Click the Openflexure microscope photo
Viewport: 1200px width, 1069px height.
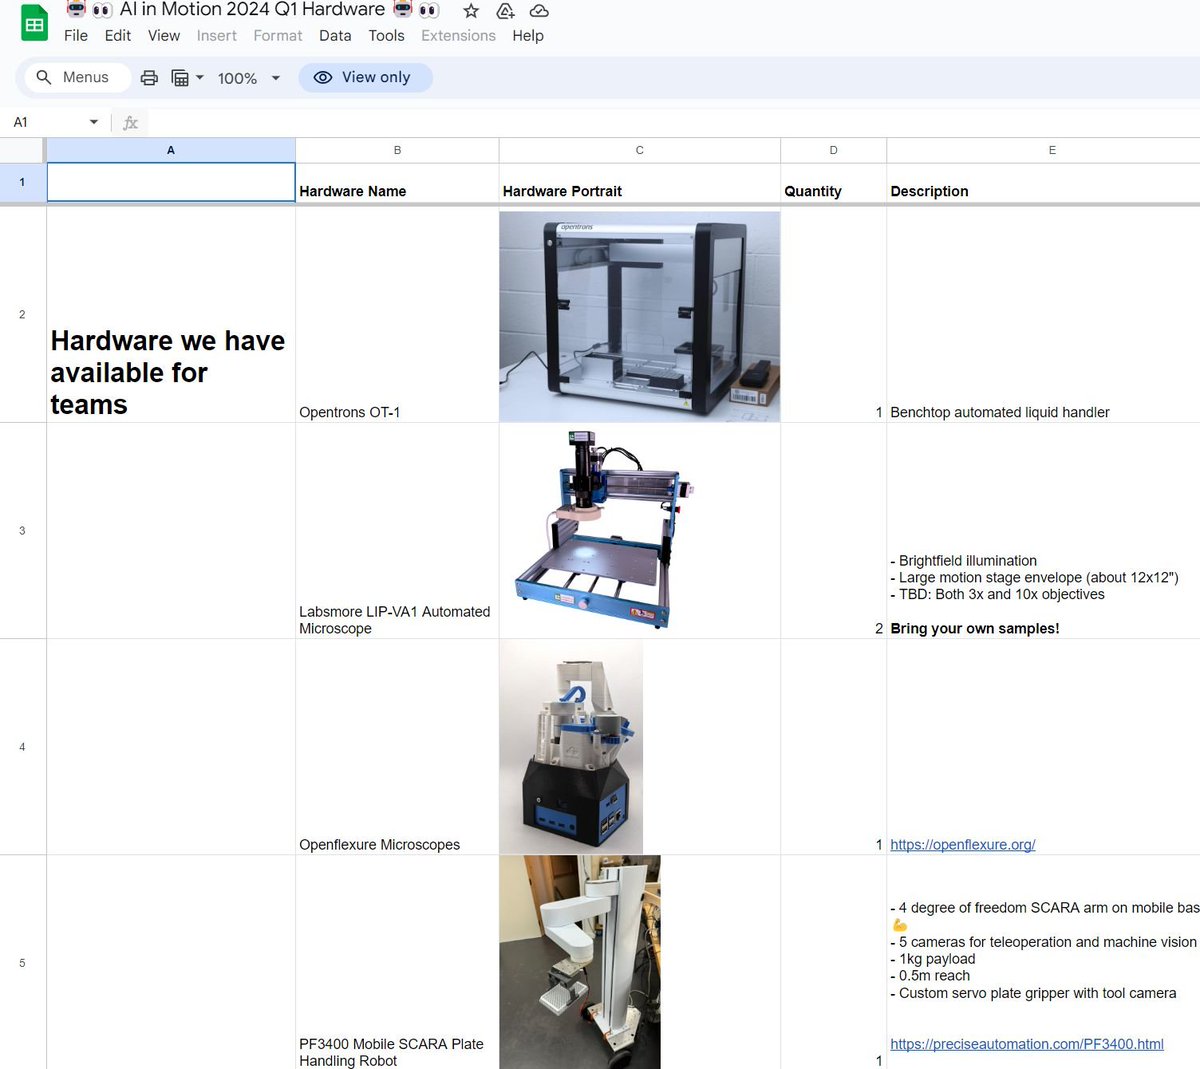(x=571, y=747)
